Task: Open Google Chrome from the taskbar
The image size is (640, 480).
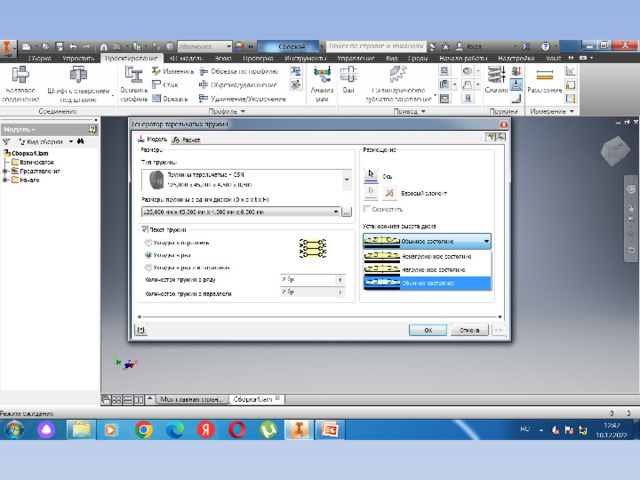Action: pyautogui.click(x=143, y=429)
